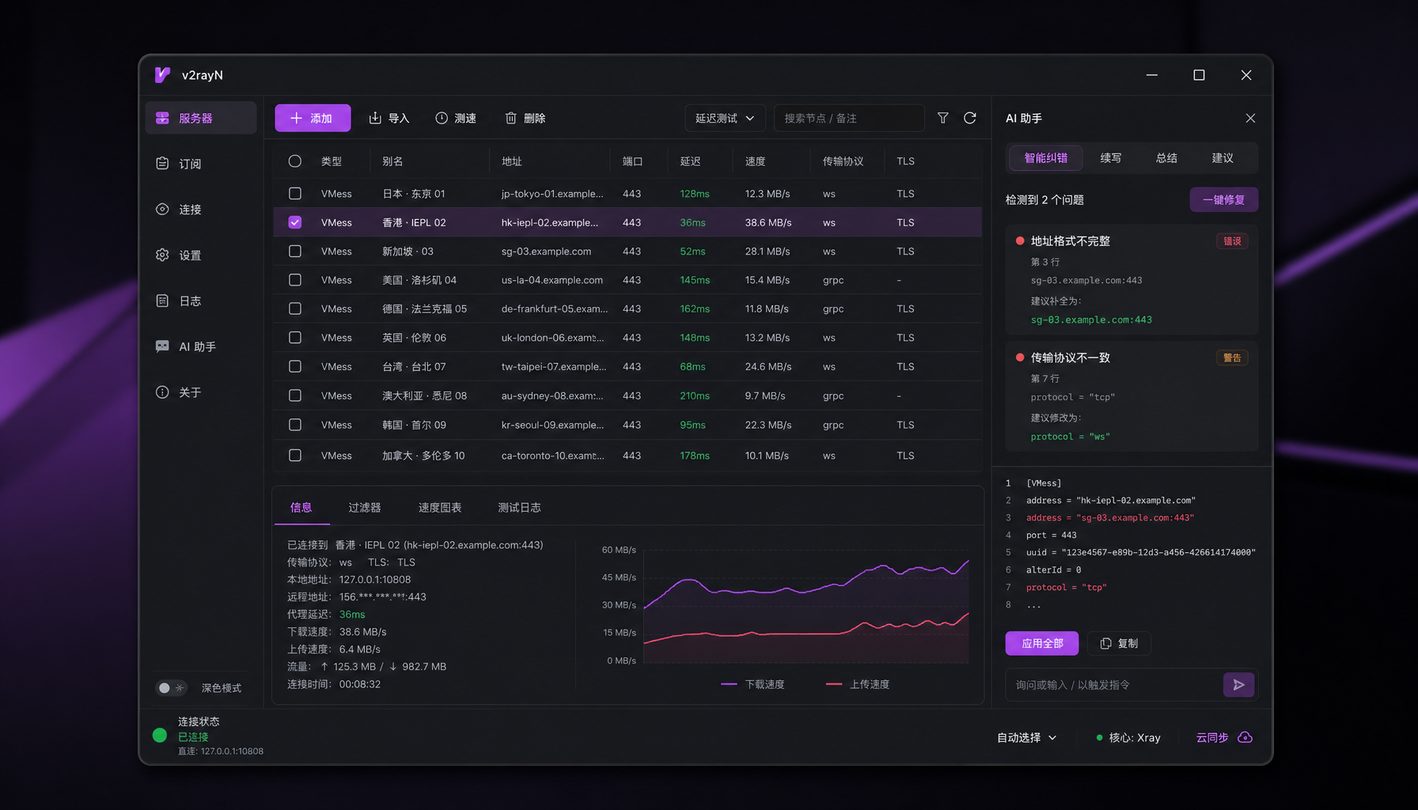The width and height of the screenshot is (1418, 810).
Task: Click the 删除 trash icon button
Action: (x=510, y=118)
